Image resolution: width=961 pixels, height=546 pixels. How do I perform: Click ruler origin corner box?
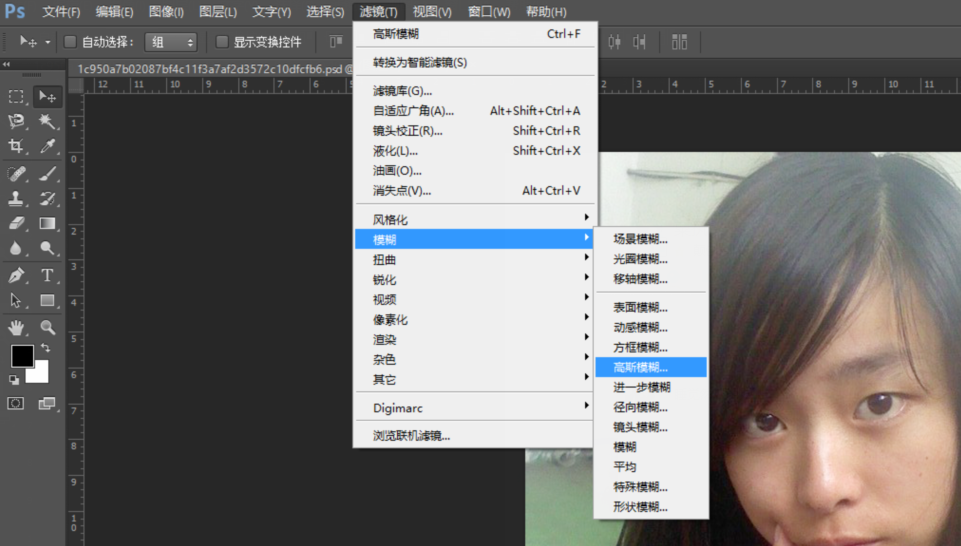coord(75,85)
